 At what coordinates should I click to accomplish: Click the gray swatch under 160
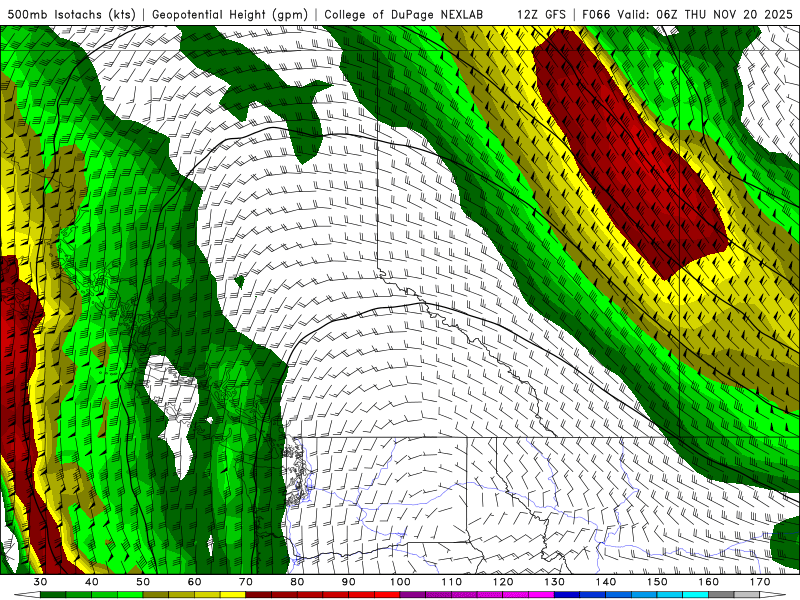[x=721, y=595]
